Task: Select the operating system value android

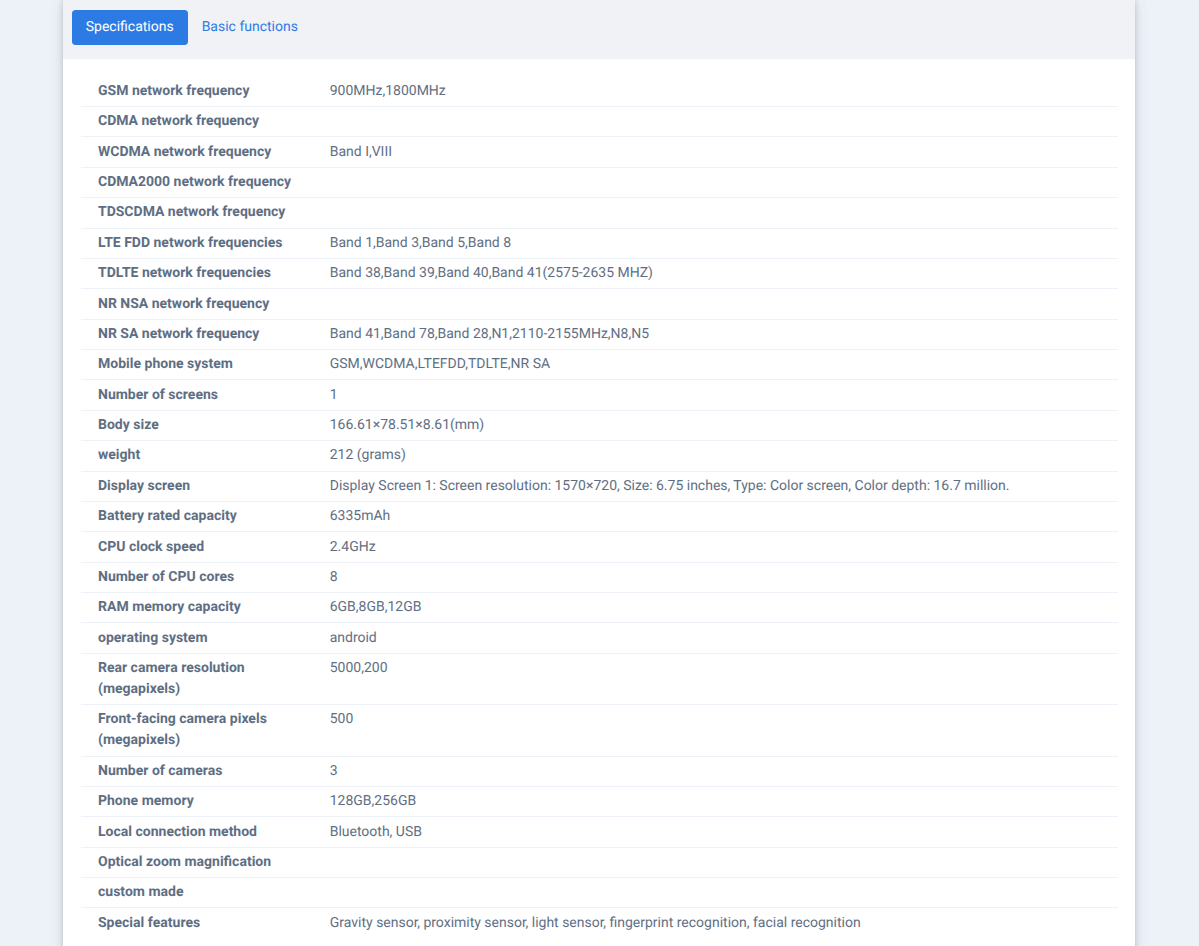Action: click(353, 637)
